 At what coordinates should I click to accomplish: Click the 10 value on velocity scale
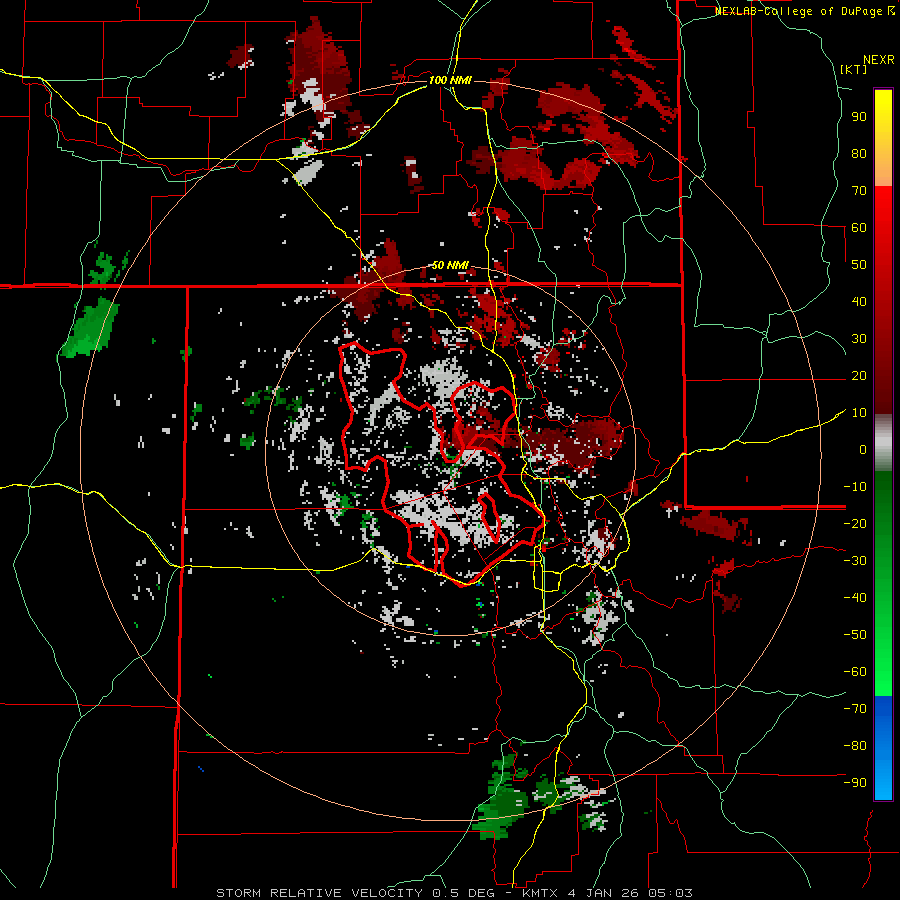859,413
